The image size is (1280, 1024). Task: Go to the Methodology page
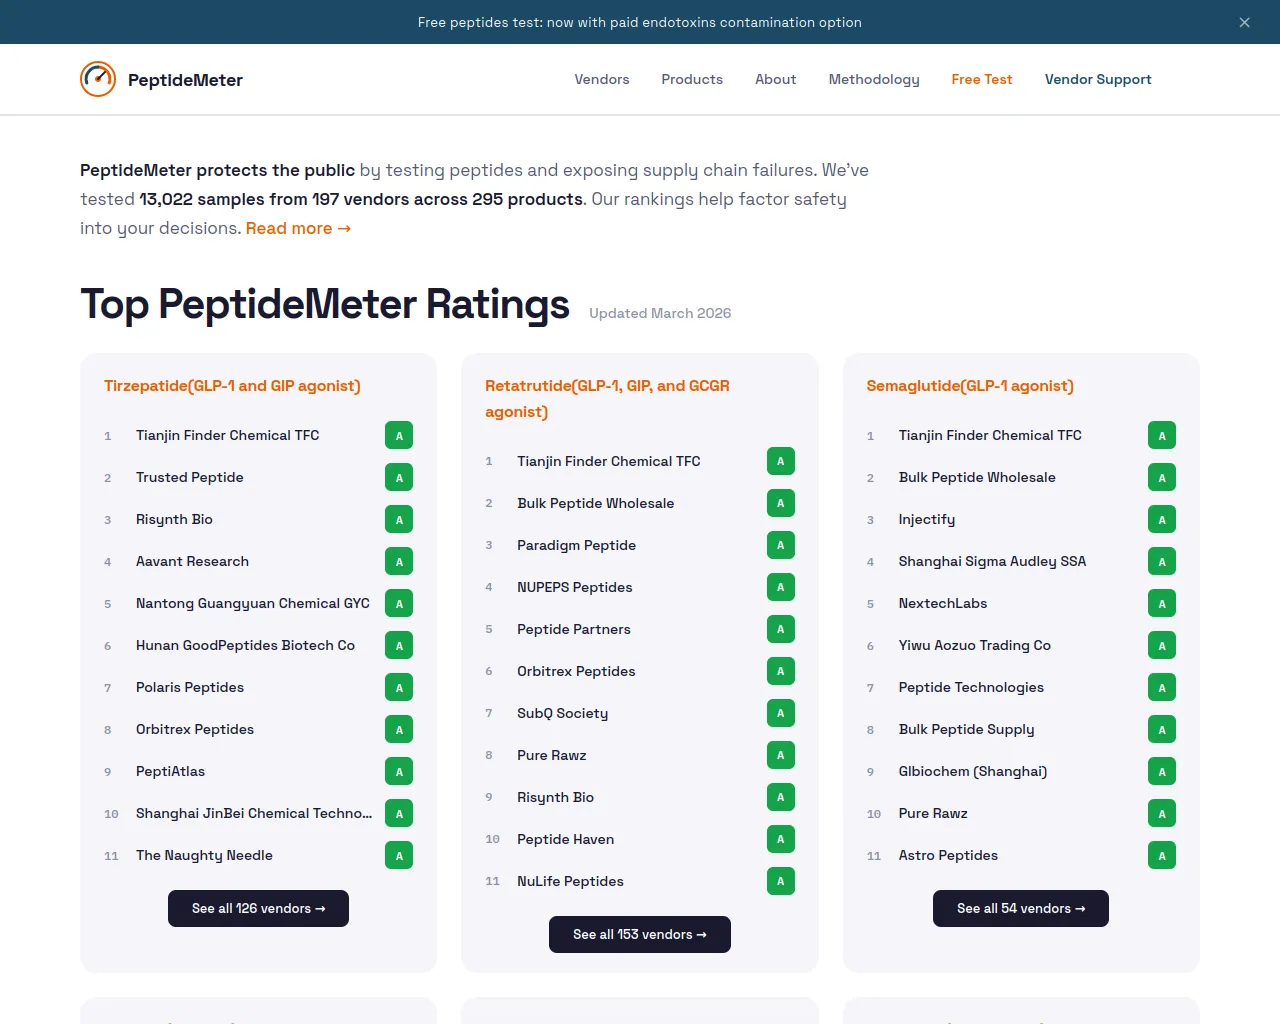(874, 79)
